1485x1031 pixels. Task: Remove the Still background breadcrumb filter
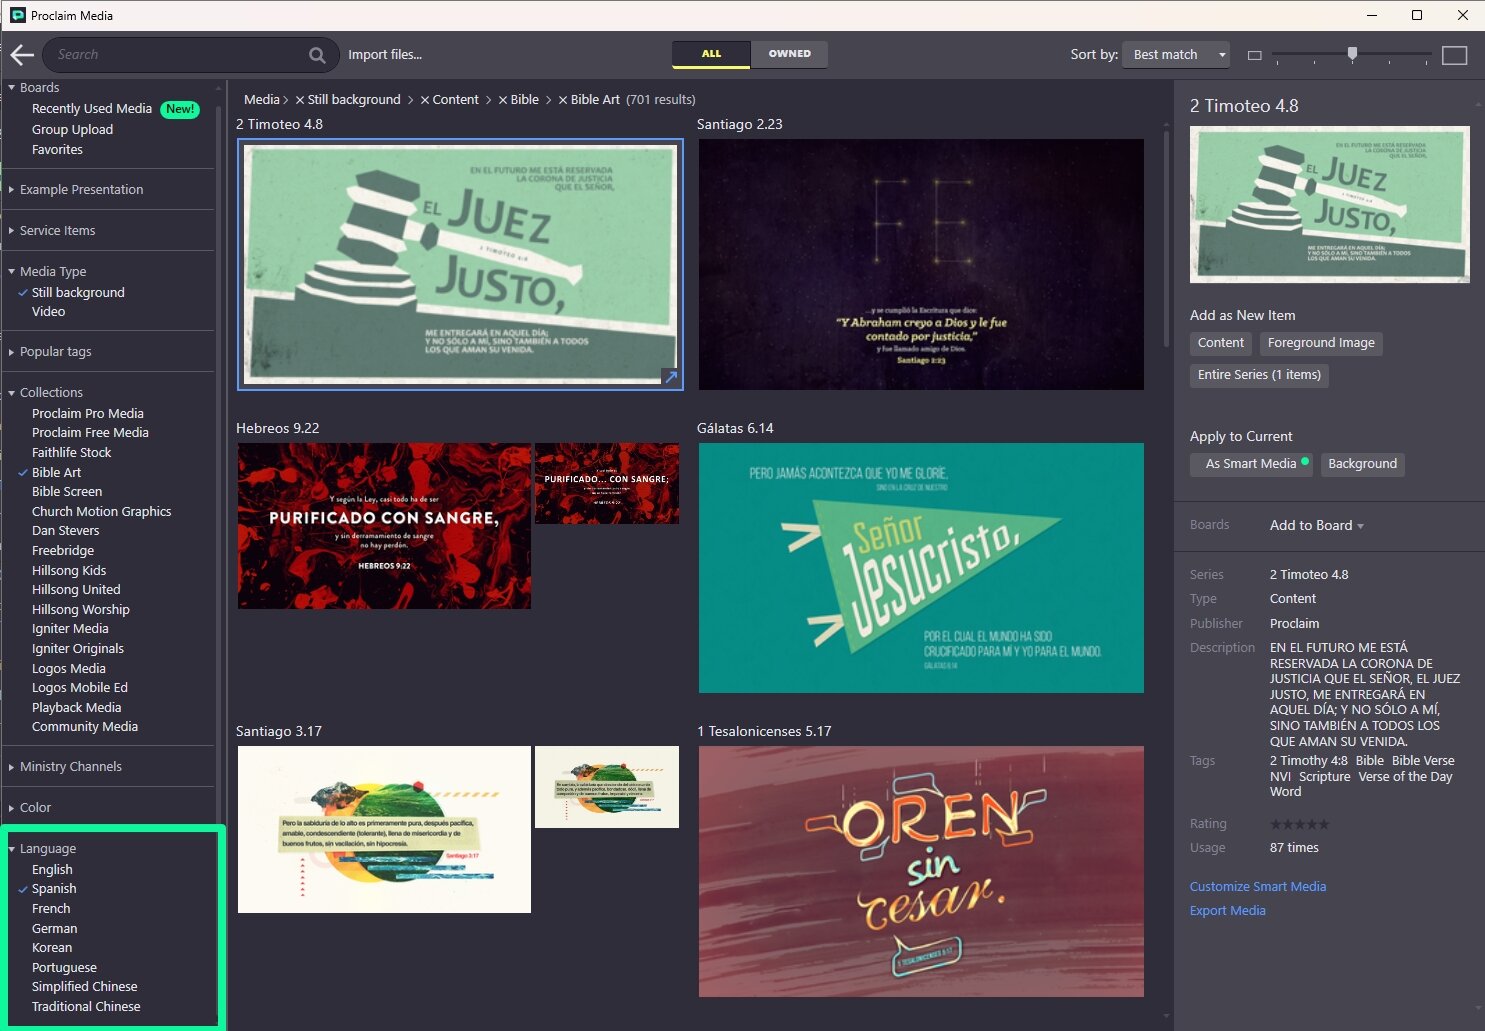point(300,100)
